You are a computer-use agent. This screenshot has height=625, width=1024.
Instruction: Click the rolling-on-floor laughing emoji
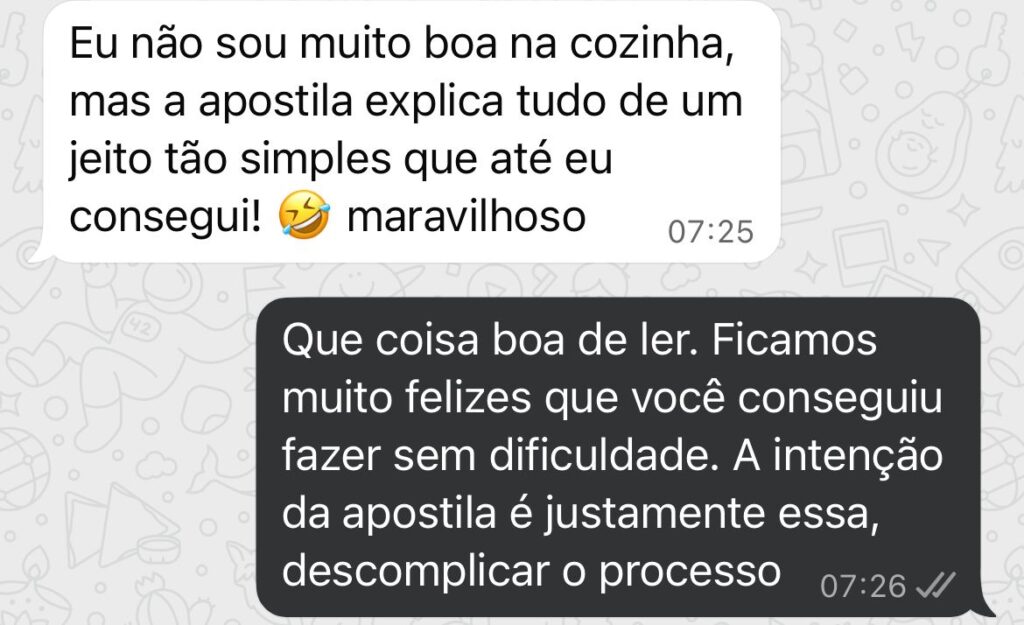304,215
